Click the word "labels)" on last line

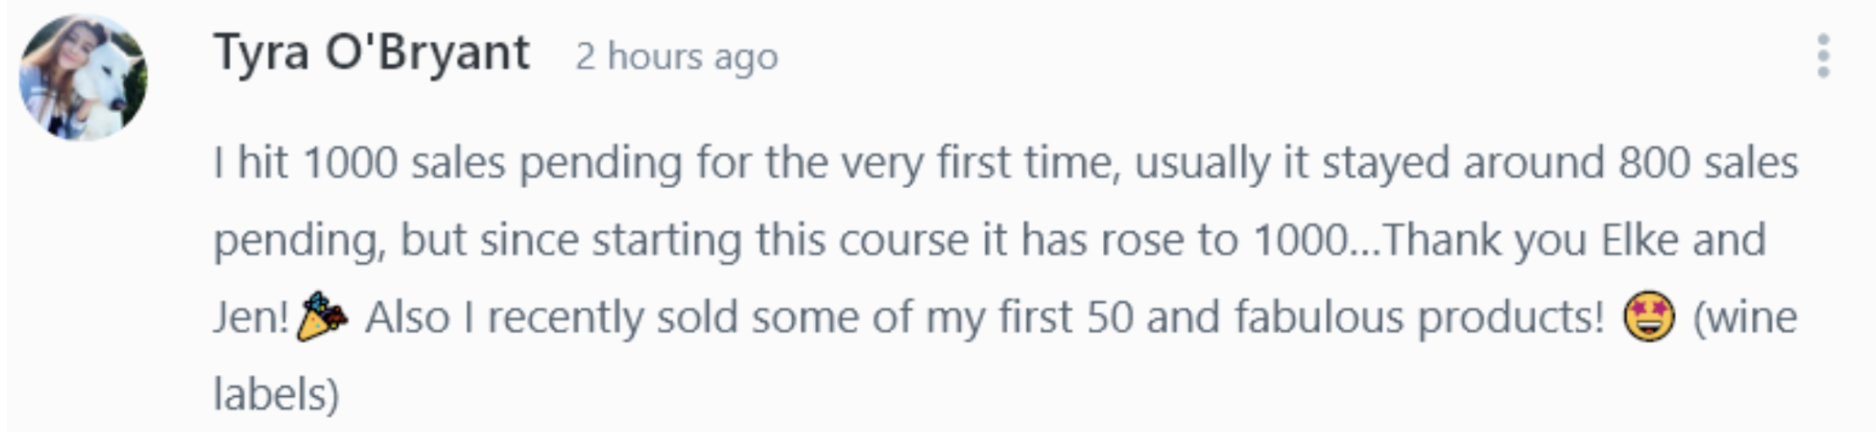pos(276,394)
